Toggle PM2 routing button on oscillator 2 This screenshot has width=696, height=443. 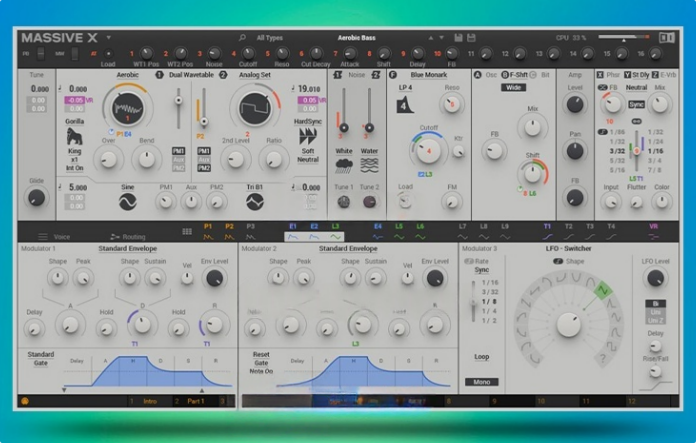[x=204, y=168]
